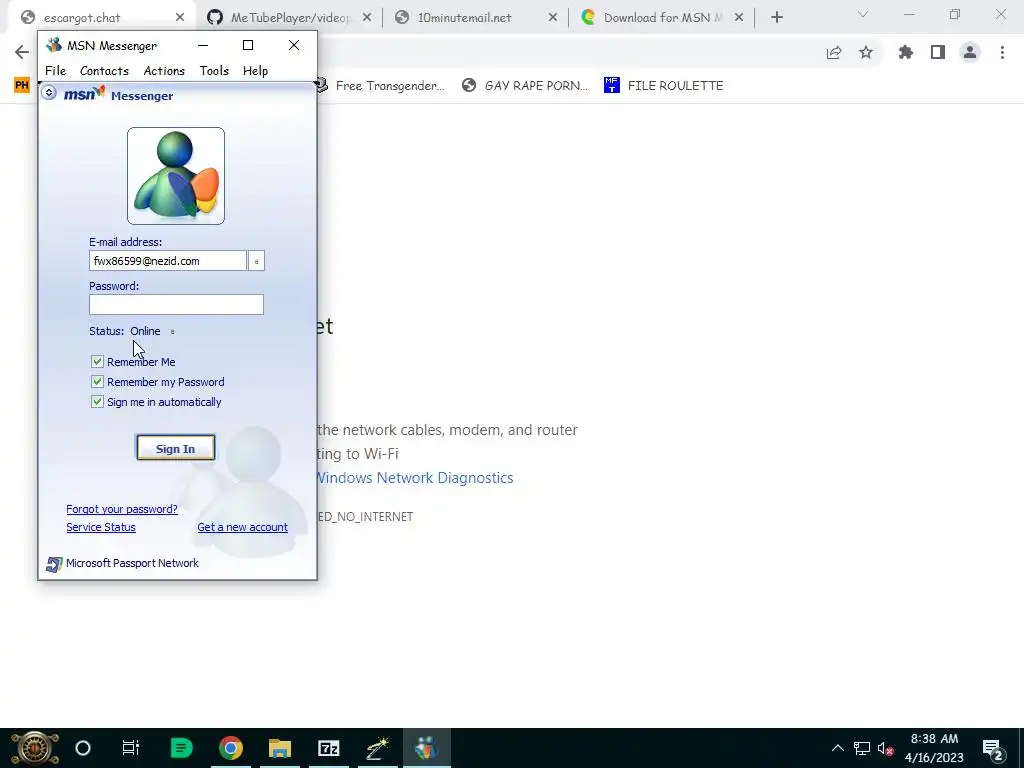Open the Tools menu
The image size is (1024, 768).
[214, 71]
